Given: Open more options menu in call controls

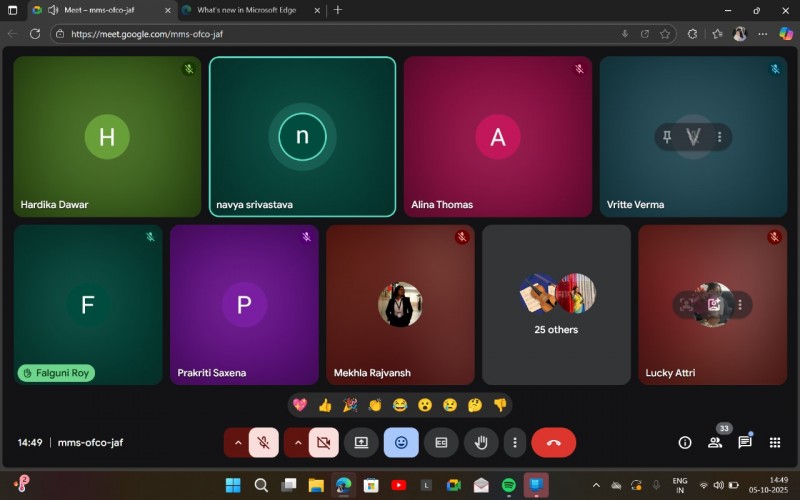Looking at the screenshot, I should [514, 442].
